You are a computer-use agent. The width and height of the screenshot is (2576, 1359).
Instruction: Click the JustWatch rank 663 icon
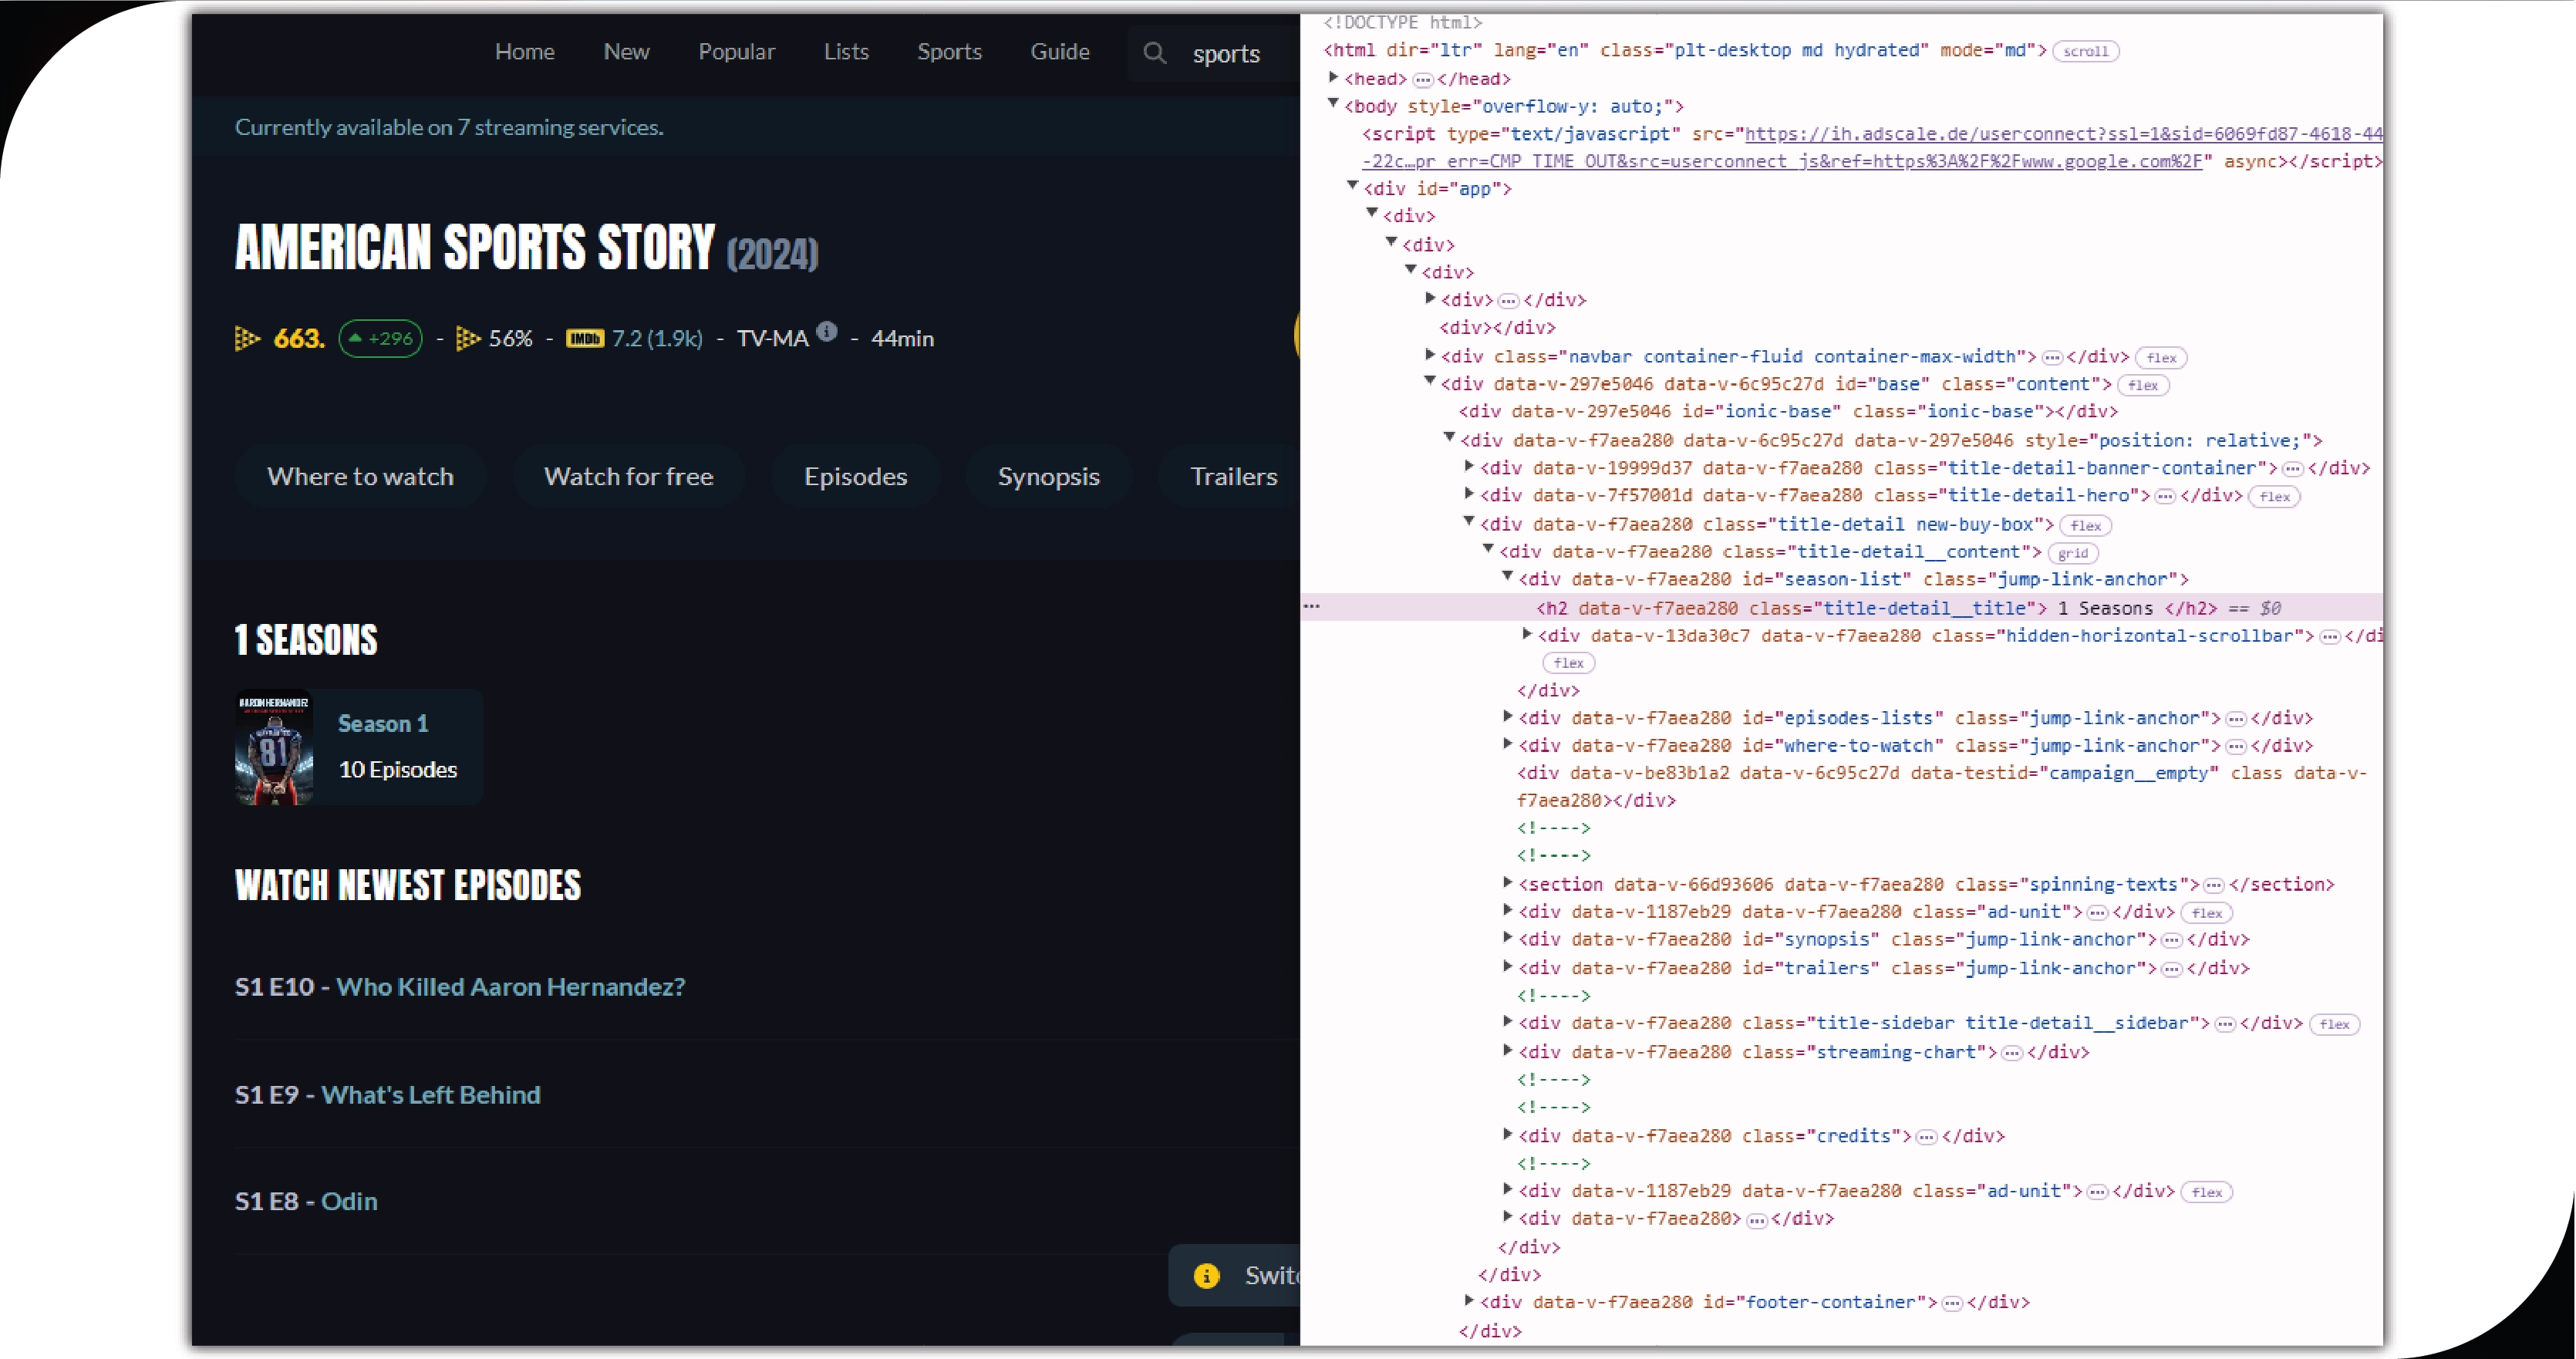[247, 339]
